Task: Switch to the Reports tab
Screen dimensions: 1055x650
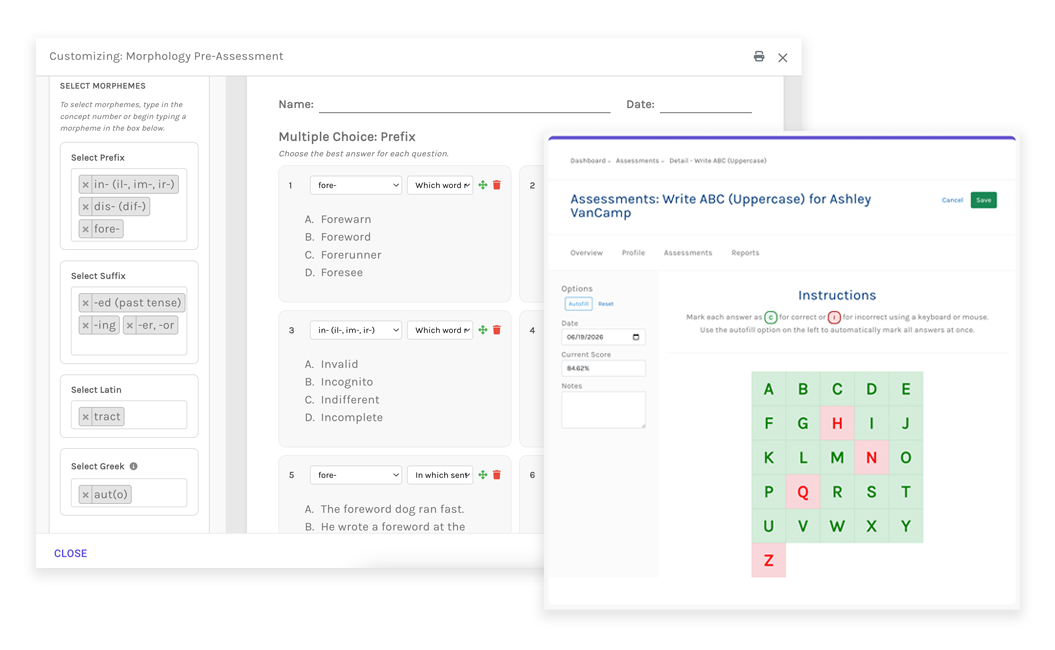Action: [x=745, y=253]
